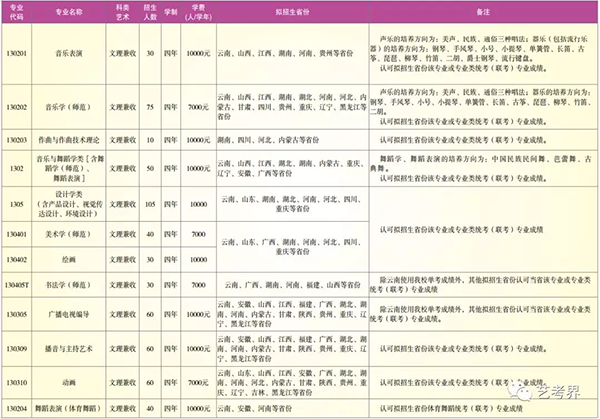Click the 书法学(师范) major name

pyautogui.click(x=69, y=285)
